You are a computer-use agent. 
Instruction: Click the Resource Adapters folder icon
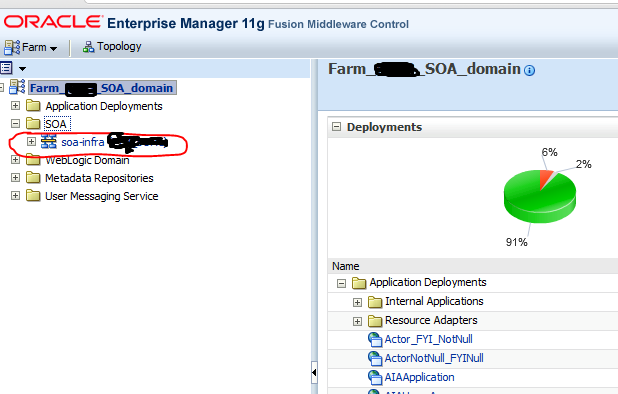tap(375, 321)
